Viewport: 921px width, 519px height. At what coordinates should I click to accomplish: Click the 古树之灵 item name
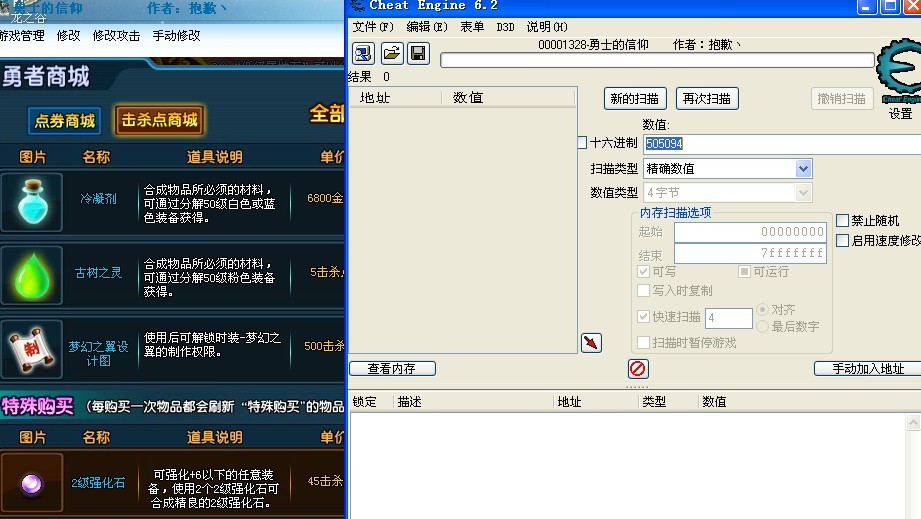coord(98,272)
